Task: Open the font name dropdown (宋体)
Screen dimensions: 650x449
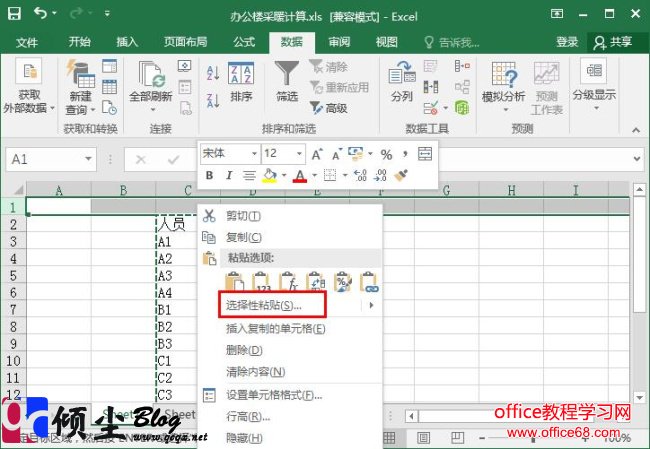Action: point(254,154)
